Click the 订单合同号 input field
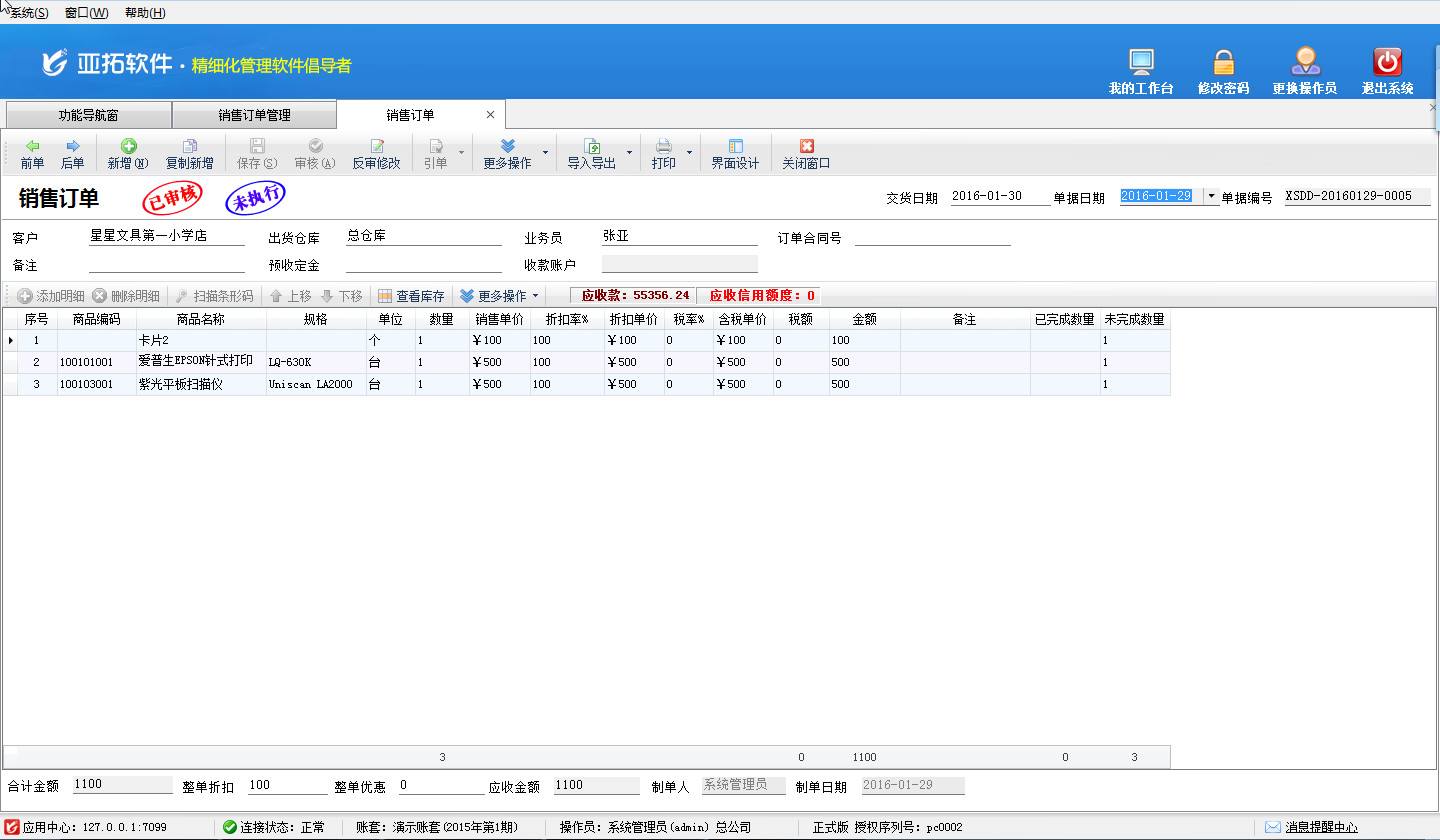Viewport: 1440px width, 840px height. point(932,238)
